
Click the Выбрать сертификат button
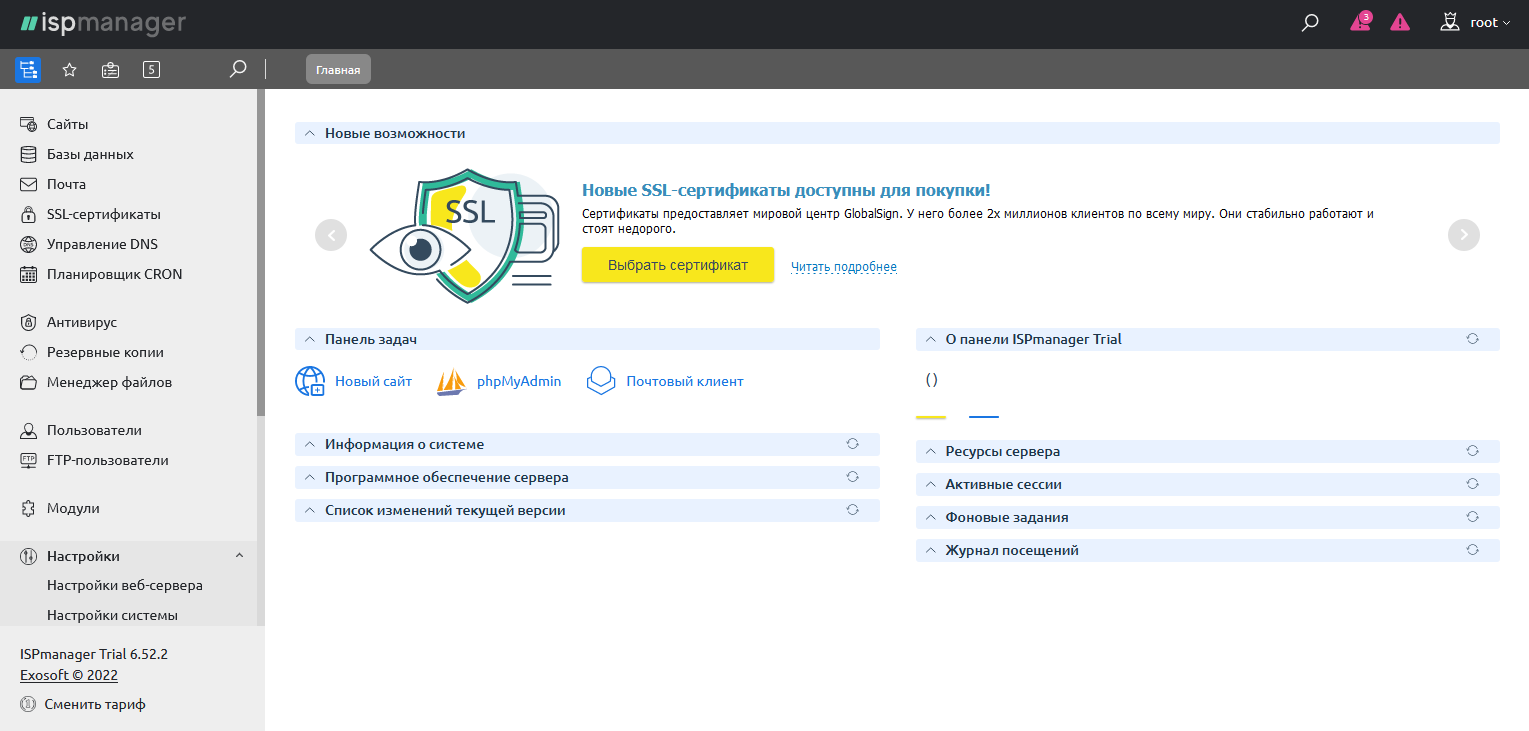(678, 265)
